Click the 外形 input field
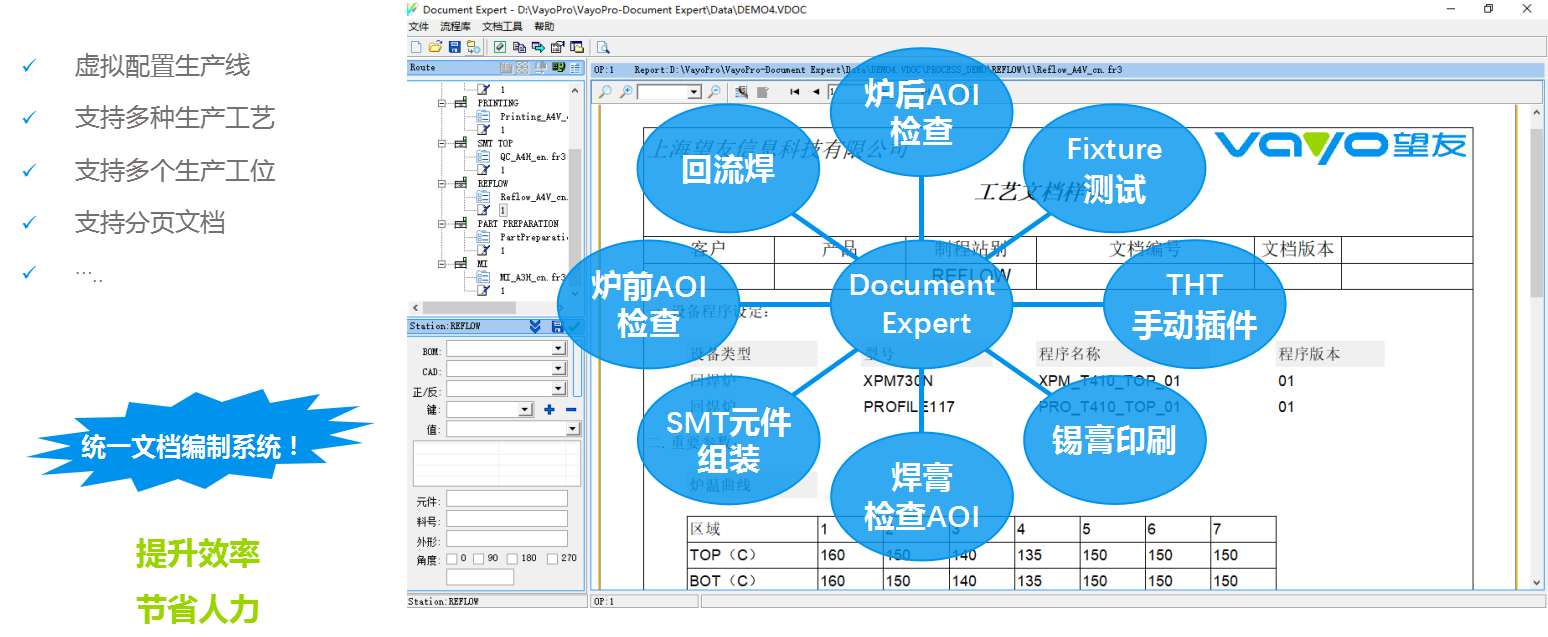This screenshot has width=1548, height=637. pos(507,538)
